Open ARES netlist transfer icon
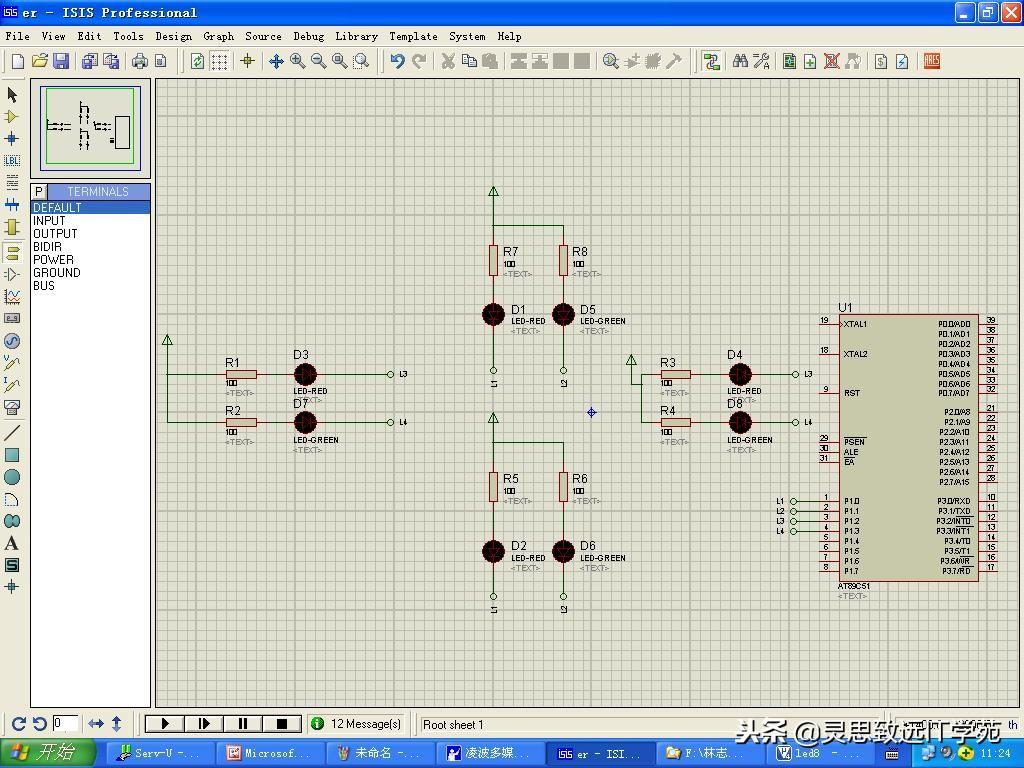 point(931,61)
